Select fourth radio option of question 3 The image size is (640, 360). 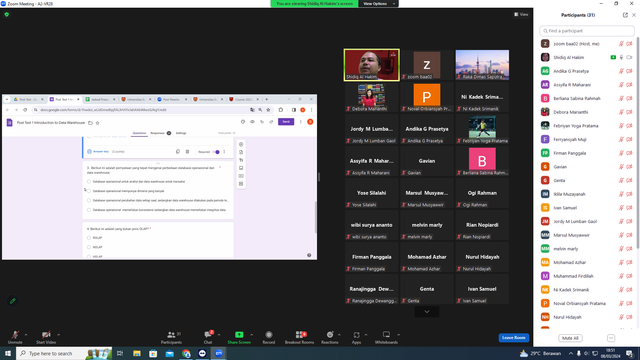[x=89, y=210]
